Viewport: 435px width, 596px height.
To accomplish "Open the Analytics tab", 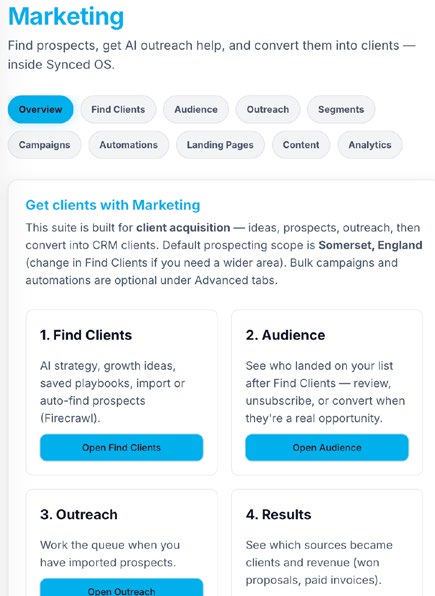I will [370, 145].
